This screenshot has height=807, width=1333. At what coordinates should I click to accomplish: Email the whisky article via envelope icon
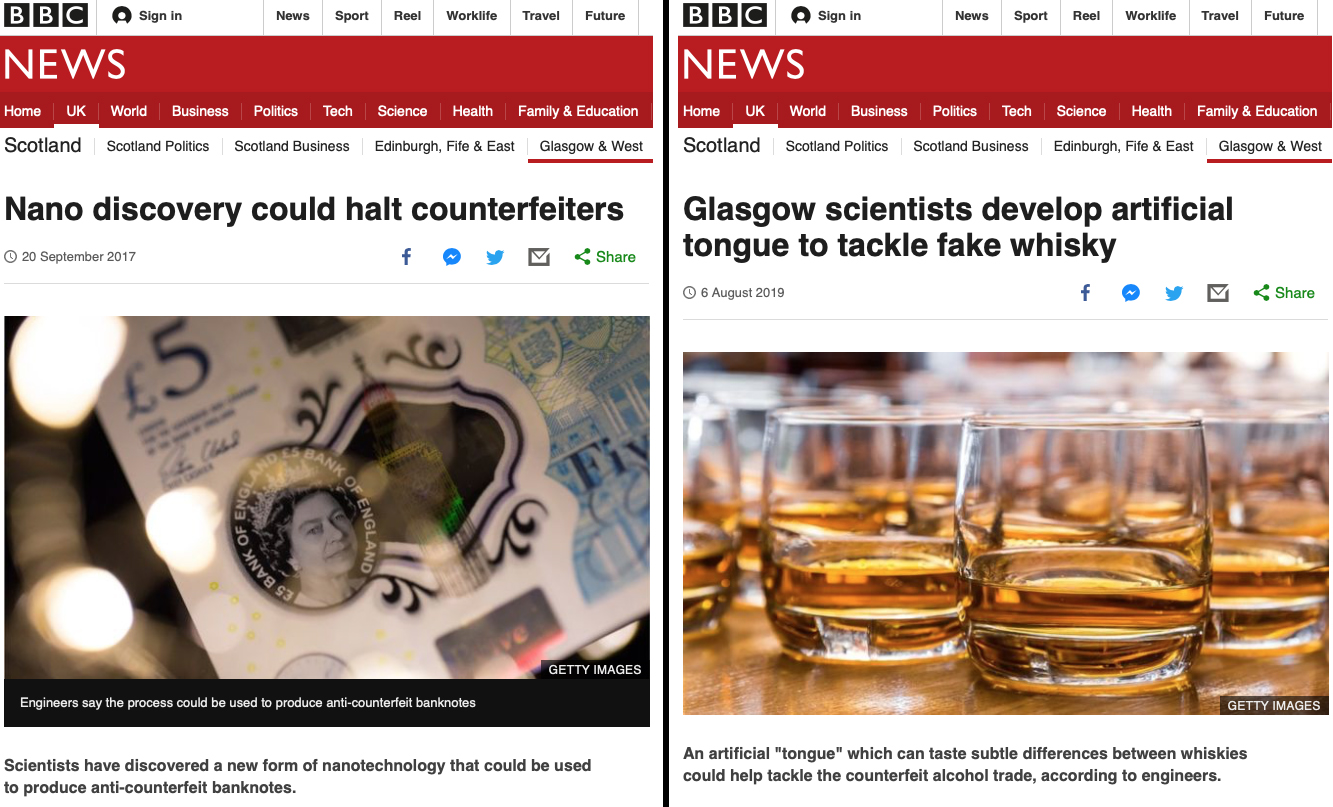tap(1218, 293)
